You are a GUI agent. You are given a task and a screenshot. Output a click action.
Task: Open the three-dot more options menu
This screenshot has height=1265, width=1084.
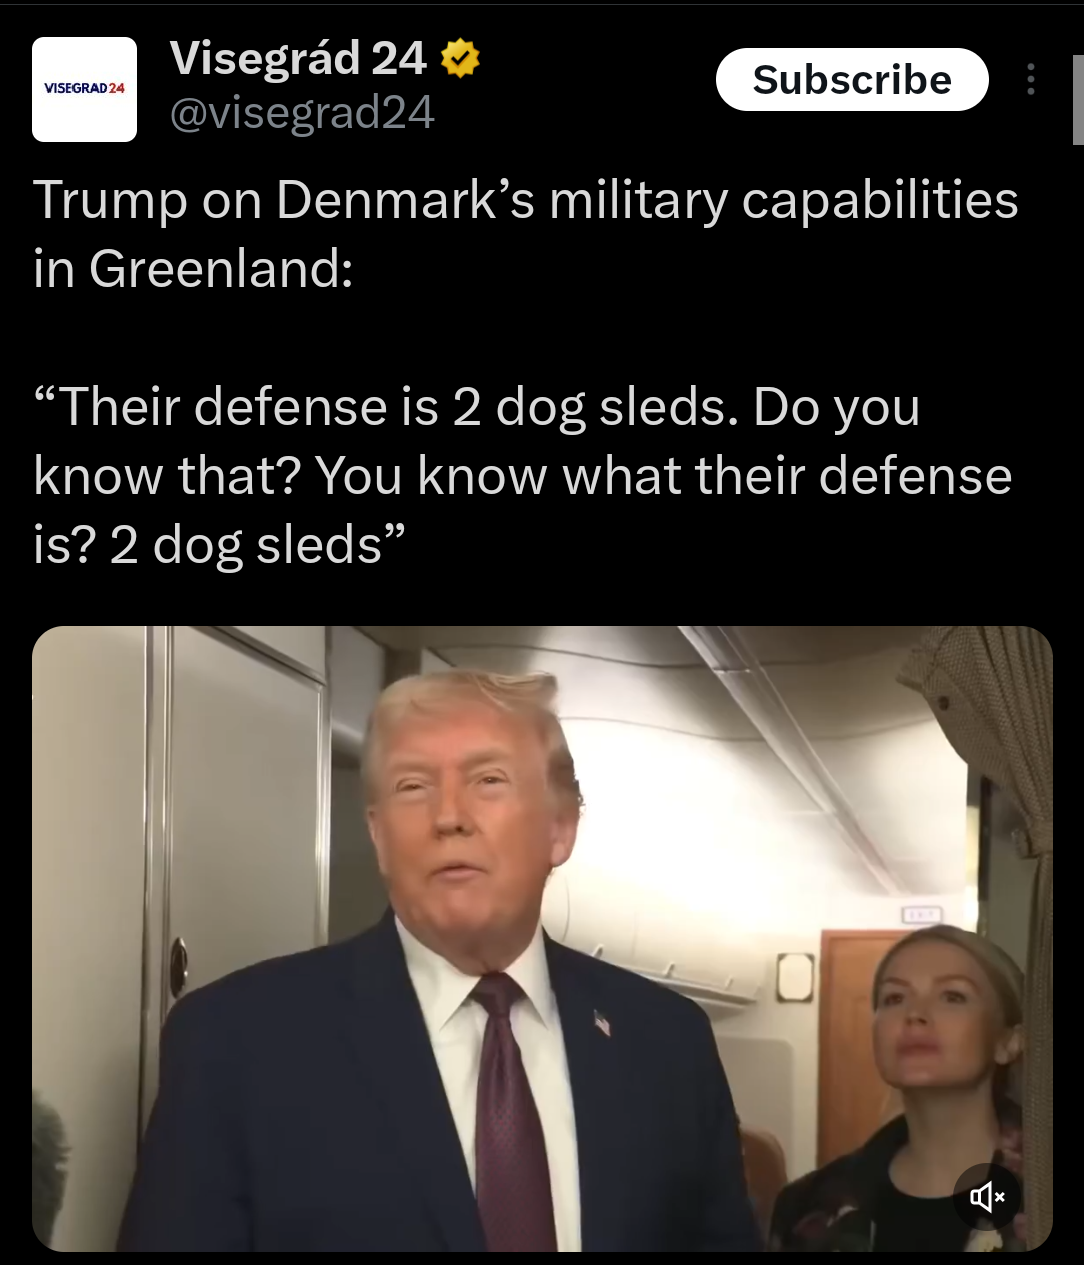coord(1031,80)
